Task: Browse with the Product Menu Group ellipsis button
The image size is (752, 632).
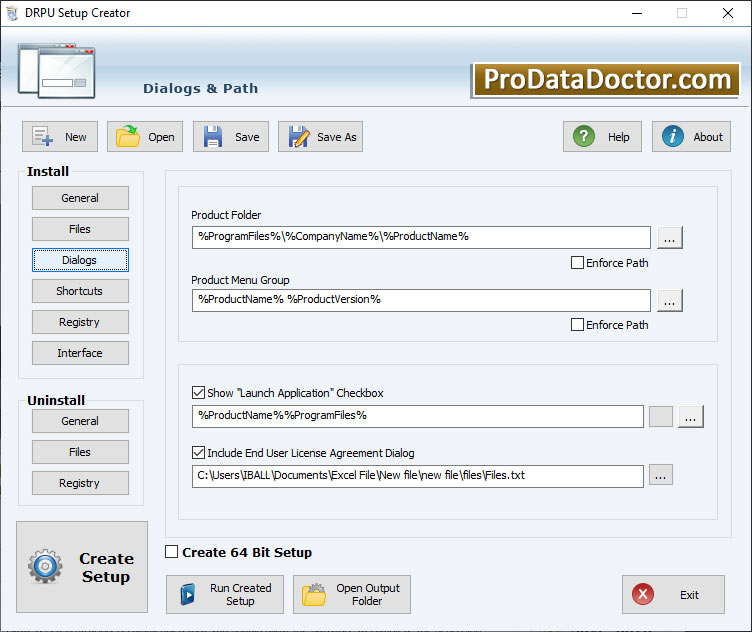Action: (670, 300)
